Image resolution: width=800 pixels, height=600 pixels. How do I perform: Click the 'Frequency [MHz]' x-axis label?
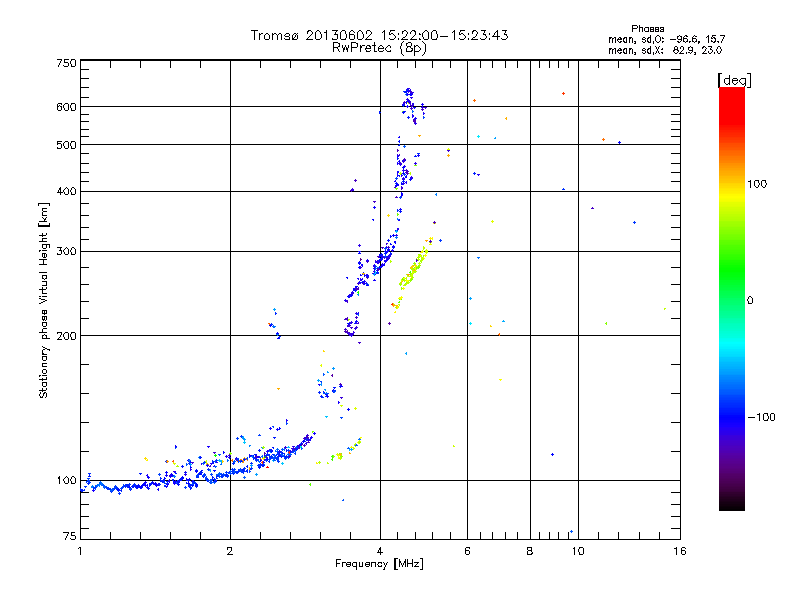[x=379, y=564]
